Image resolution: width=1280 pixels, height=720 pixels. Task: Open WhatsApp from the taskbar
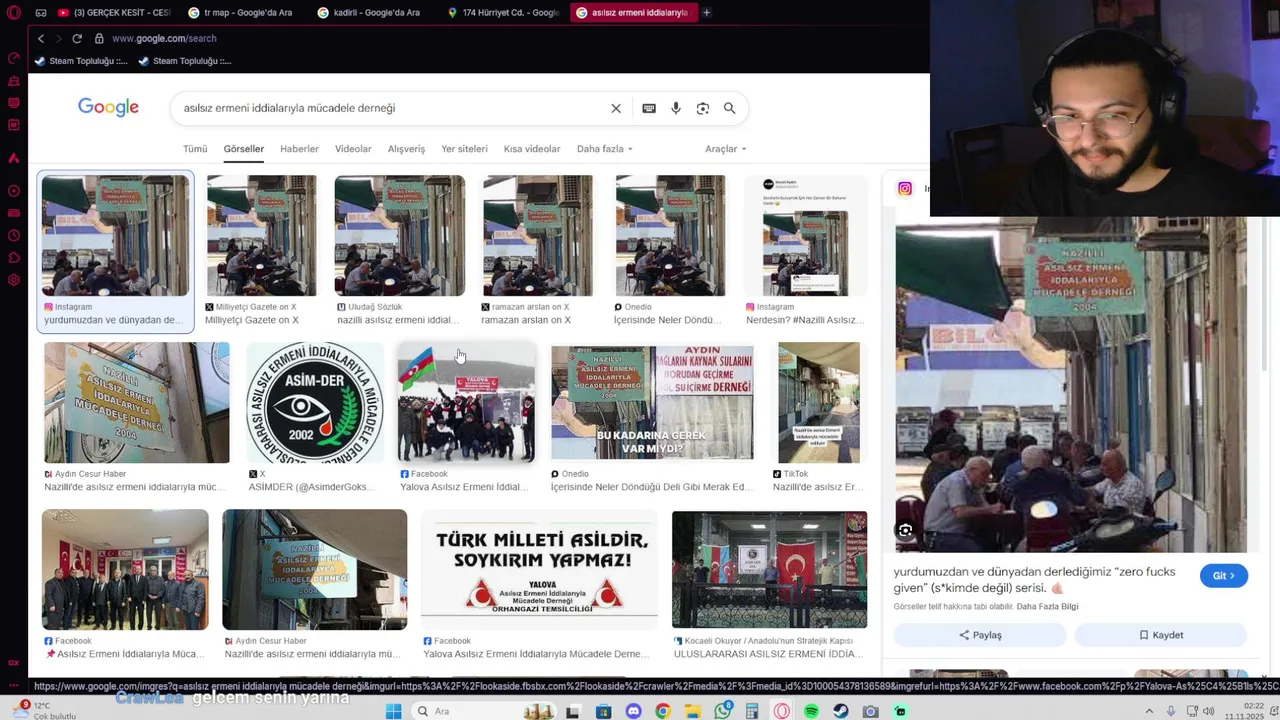pyautogui.click(x=722, y=711)
